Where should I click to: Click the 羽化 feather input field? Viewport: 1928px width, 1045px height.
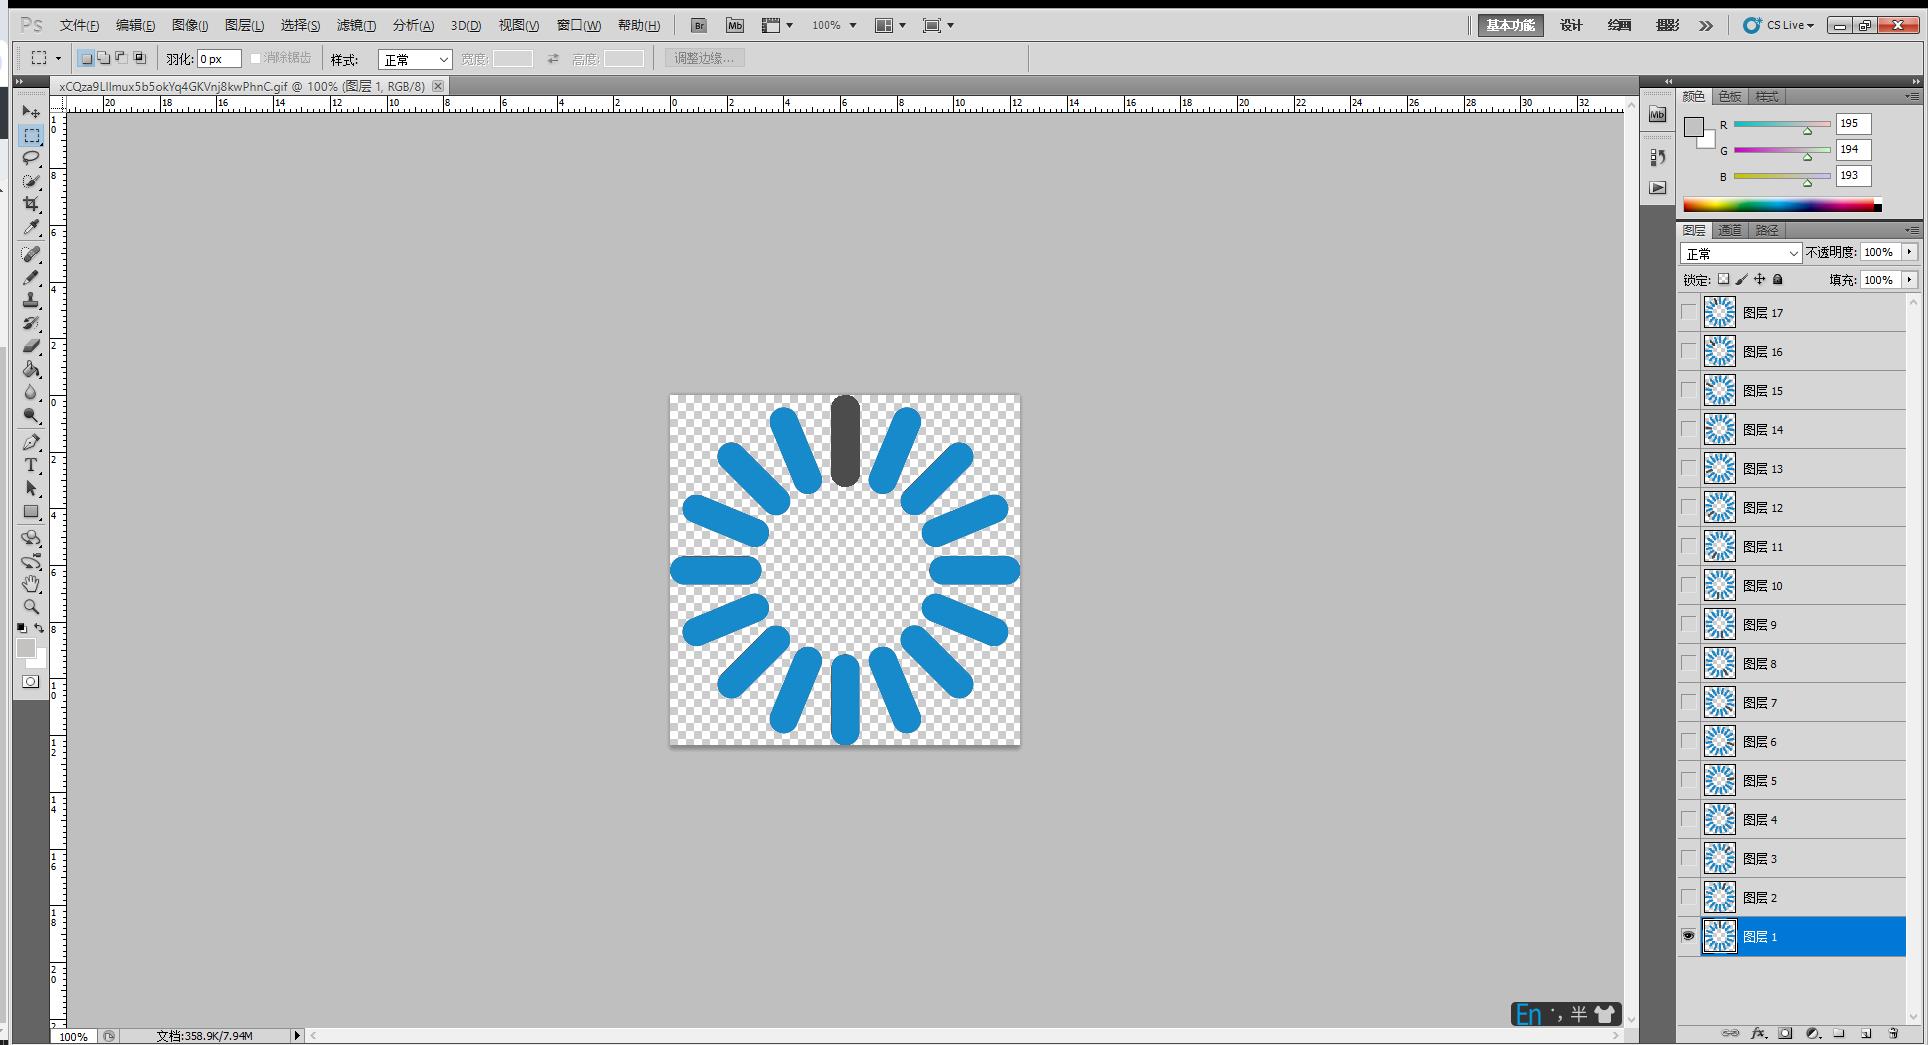219,60
